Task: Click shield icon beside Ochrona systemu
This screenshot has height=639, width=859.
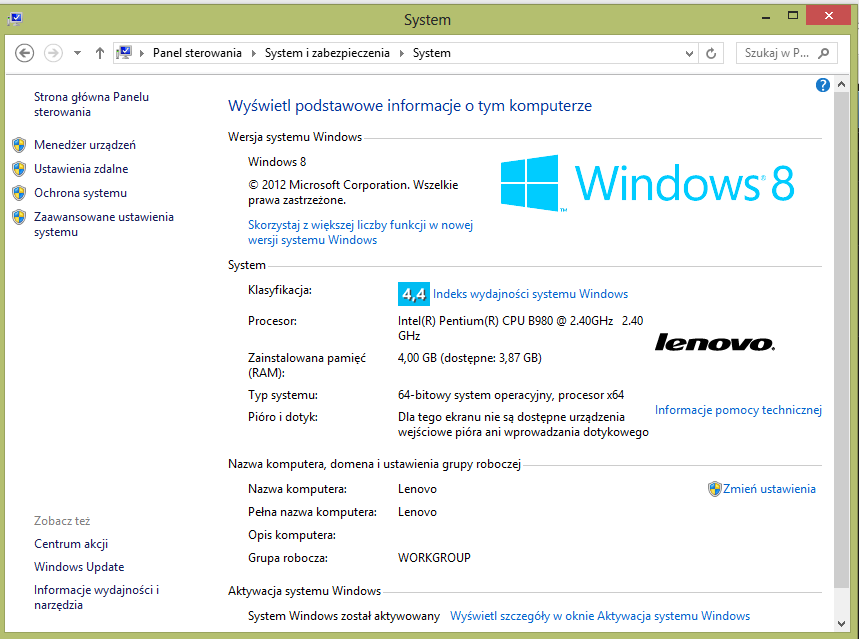Action: tap(19, 193)
